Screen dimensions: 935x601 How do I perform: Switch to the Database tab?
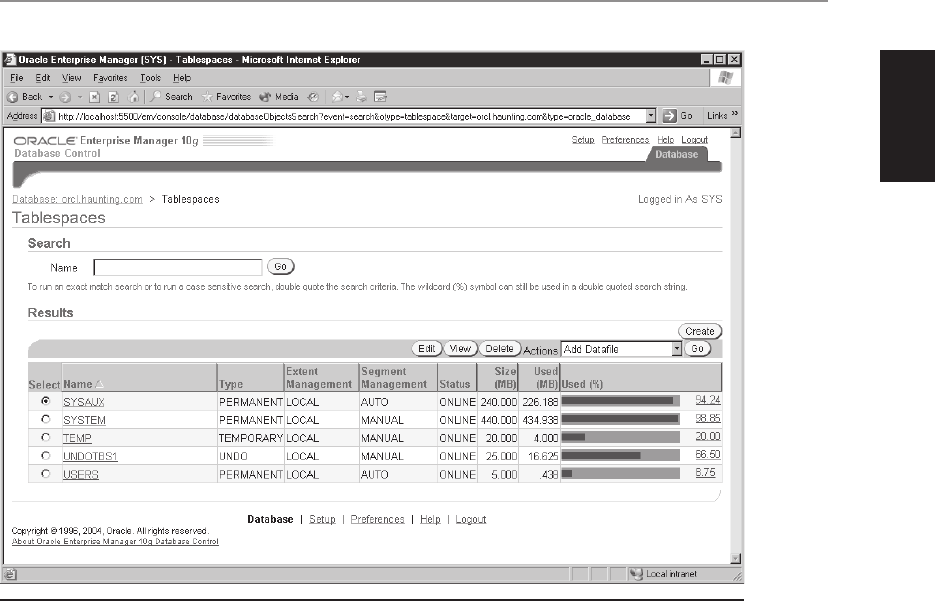pyautogui.click(x=677, y=154)
